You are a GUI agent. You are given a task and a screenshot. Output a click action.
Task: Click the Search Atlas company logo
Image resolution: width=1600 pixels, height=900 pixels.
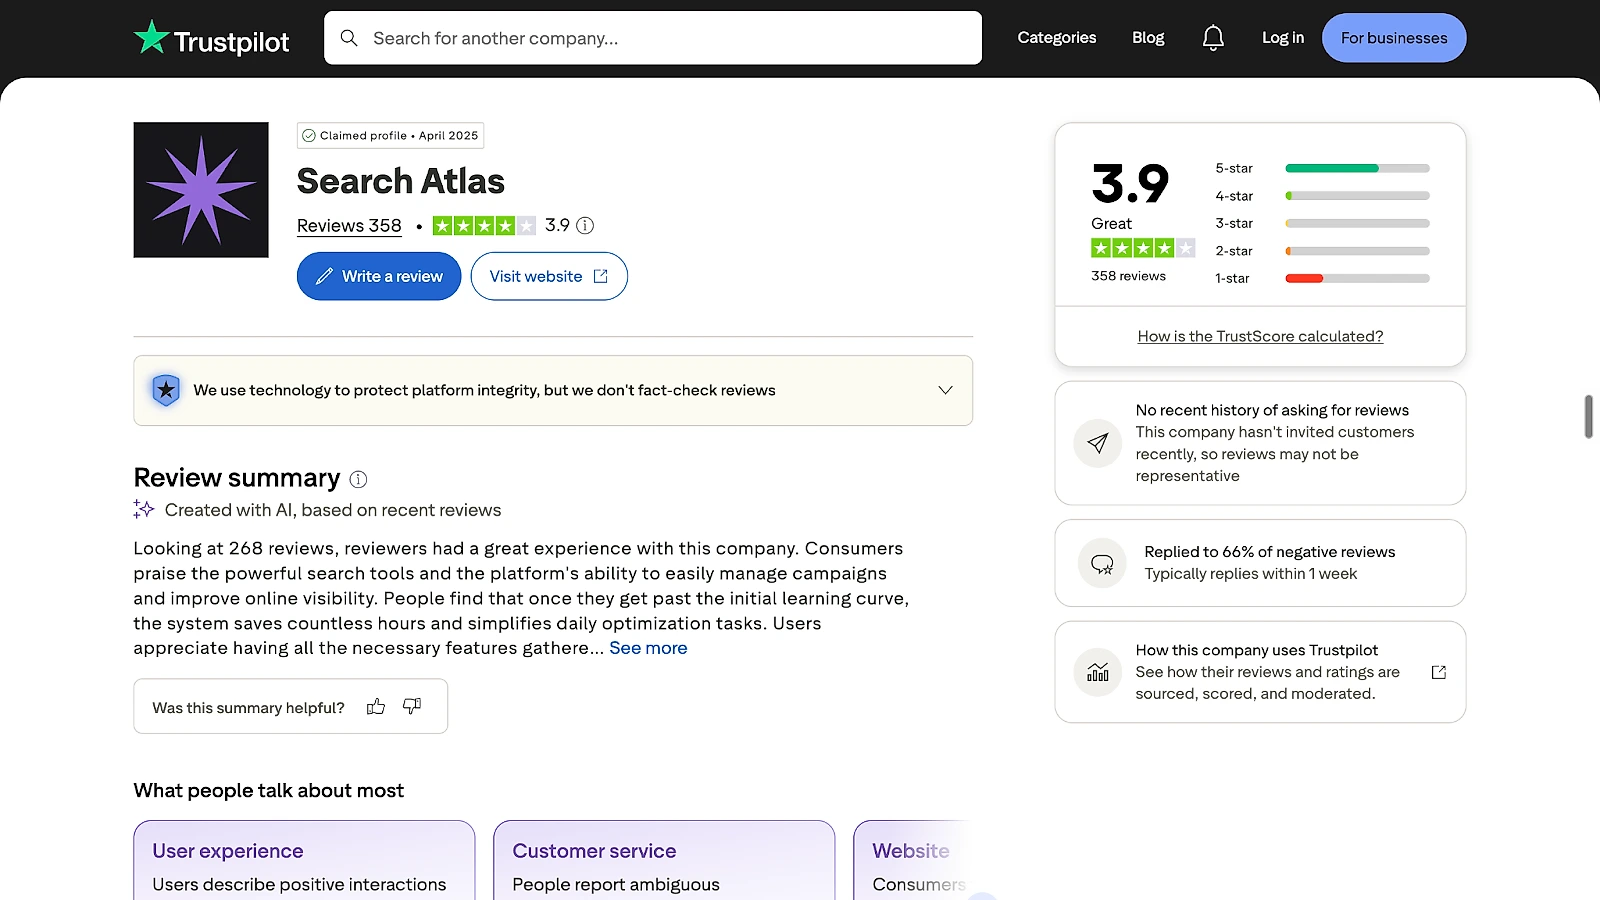point(201,190)
